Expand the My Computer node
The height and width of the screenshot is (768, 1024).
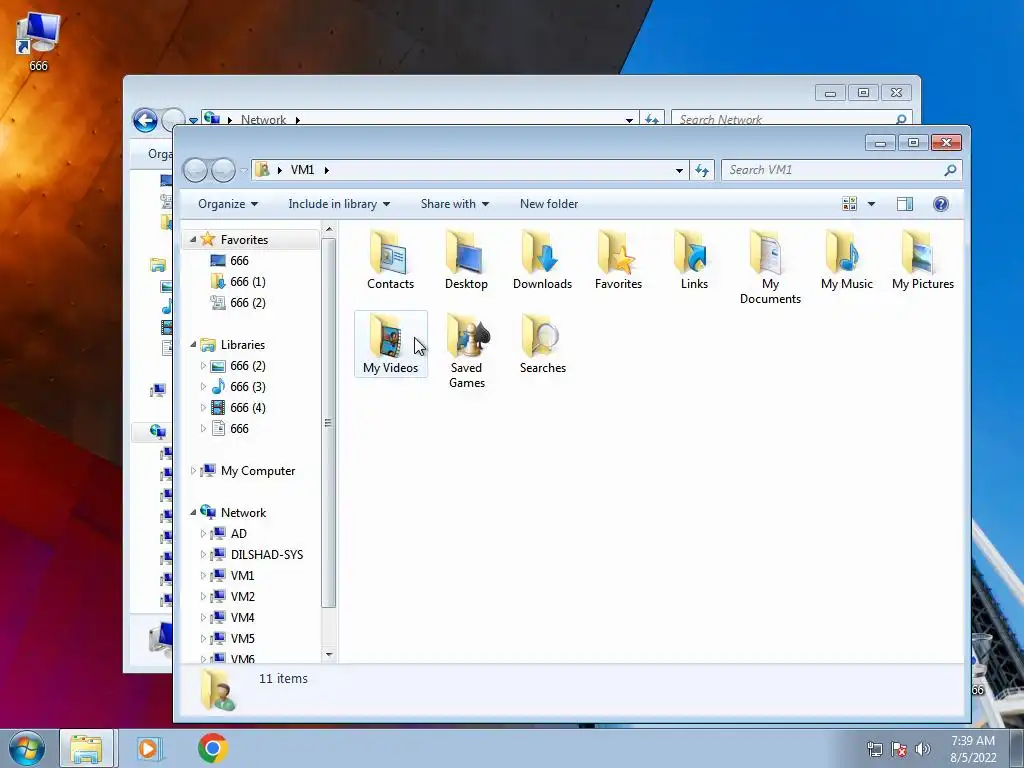coord(193,471)
